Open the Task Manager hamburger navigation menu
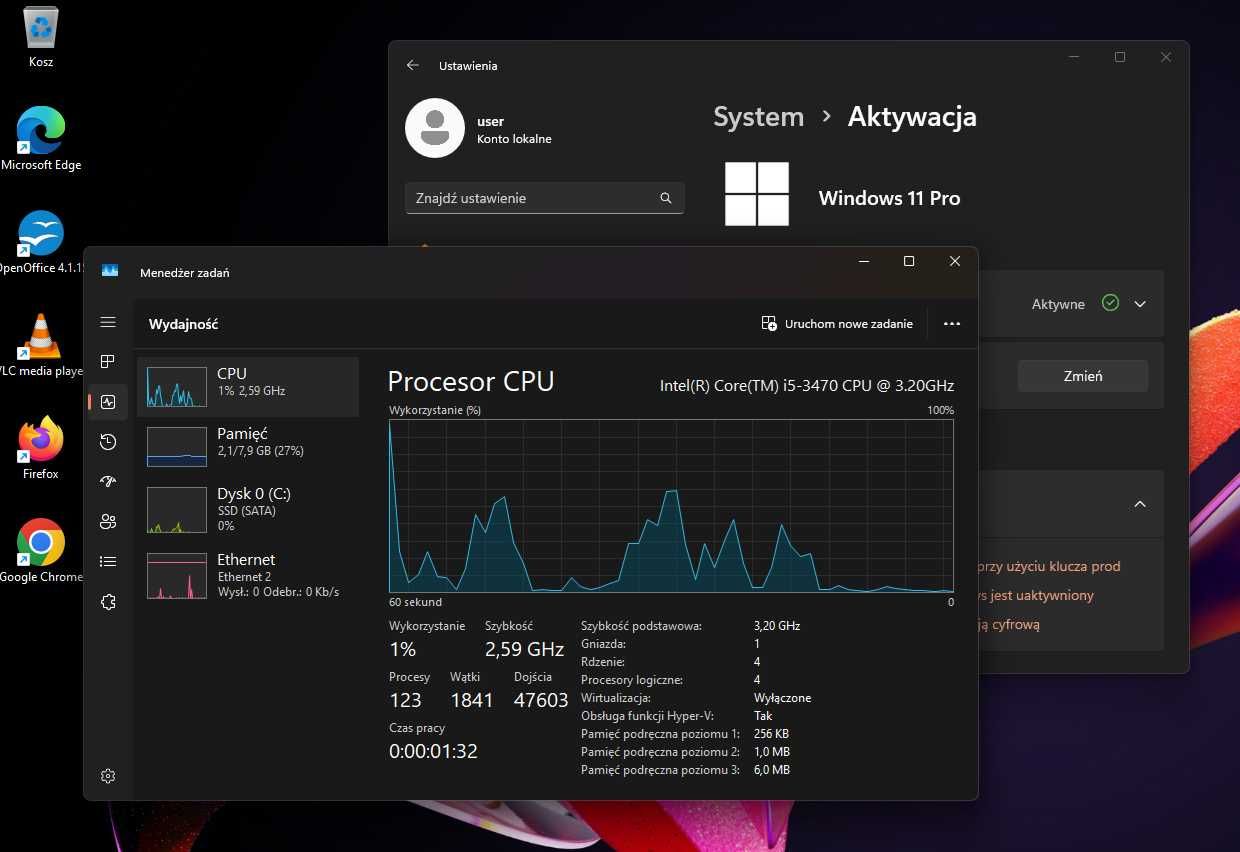1240x852 pixels. click(108, 322)
